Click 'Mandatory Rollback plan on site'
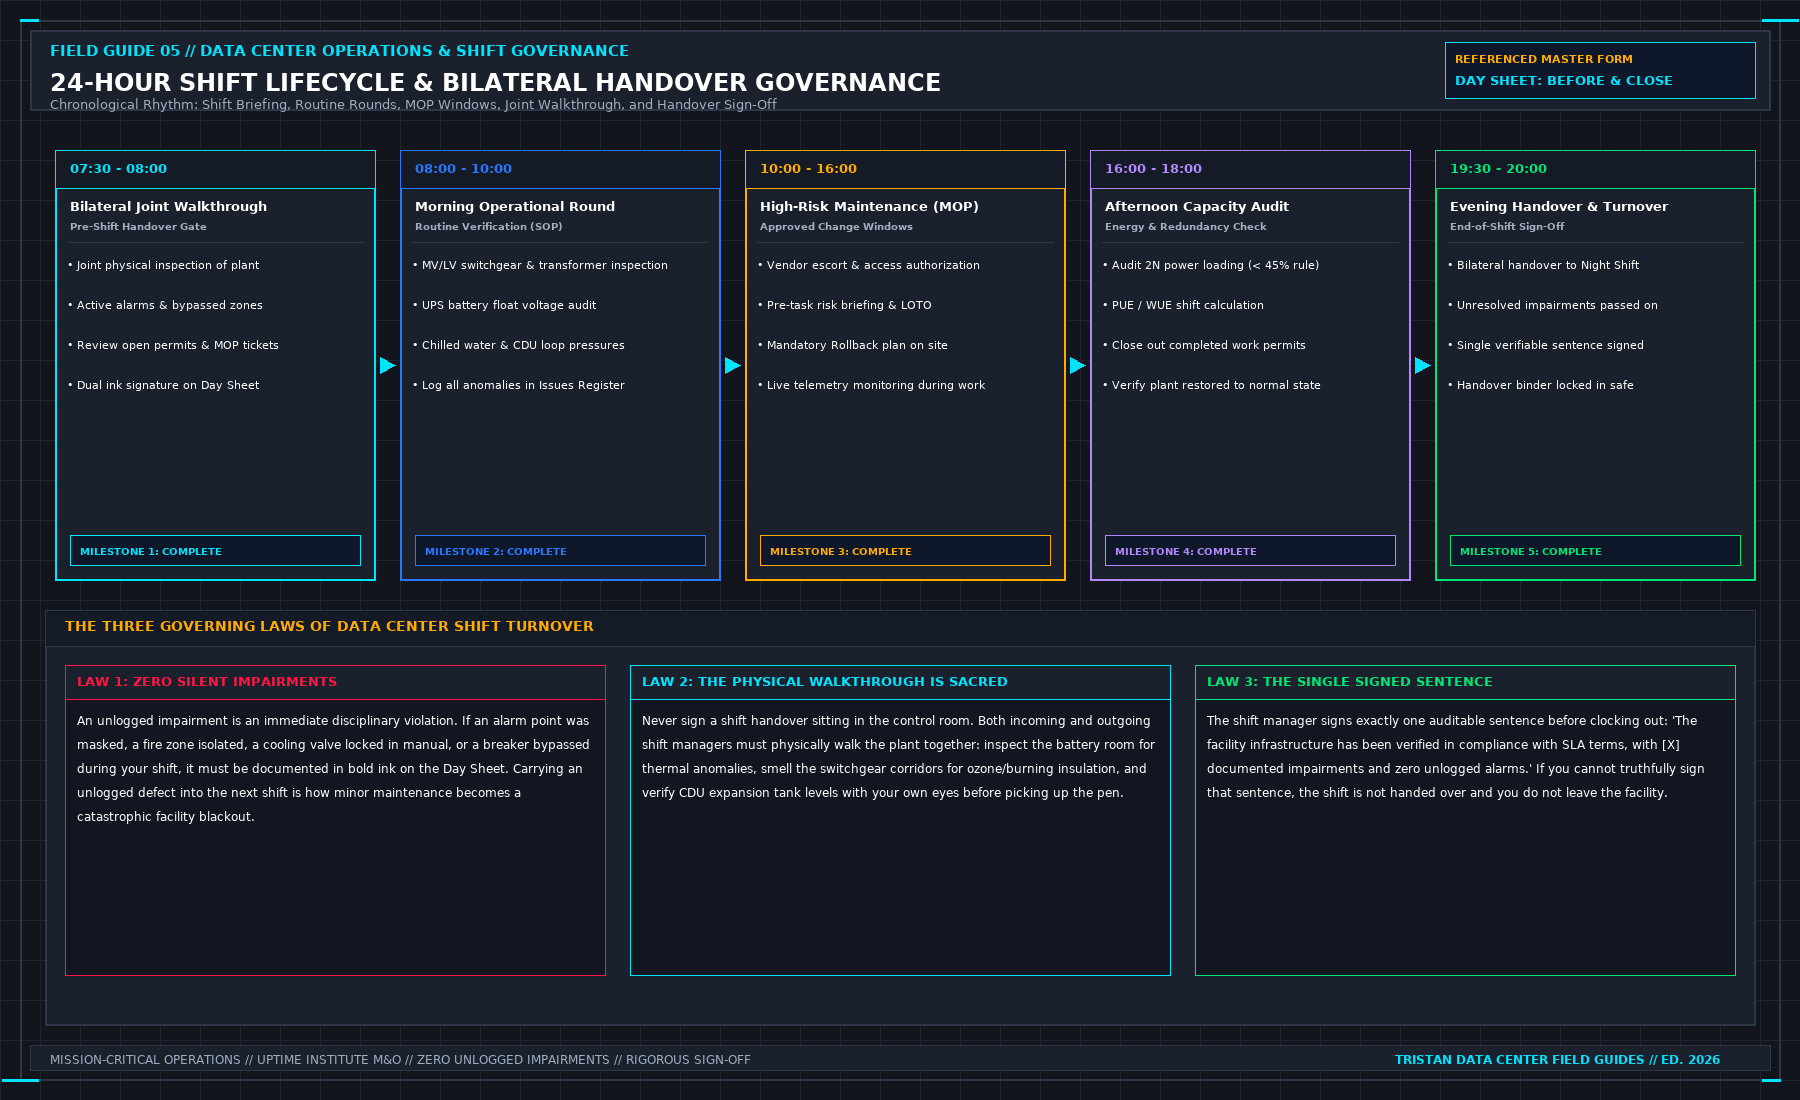 click(x=853, y=345)
